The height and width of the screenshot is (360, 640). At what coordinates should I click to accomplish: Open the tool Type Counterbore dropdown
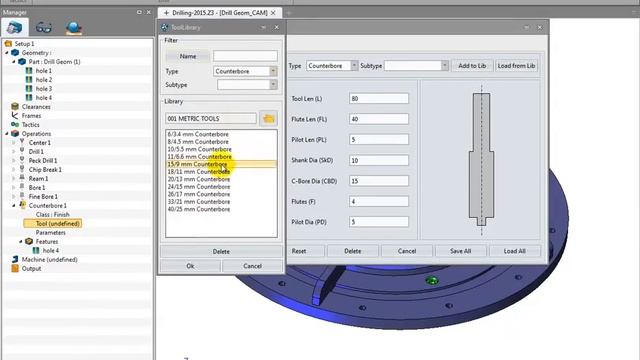(354, 65)
